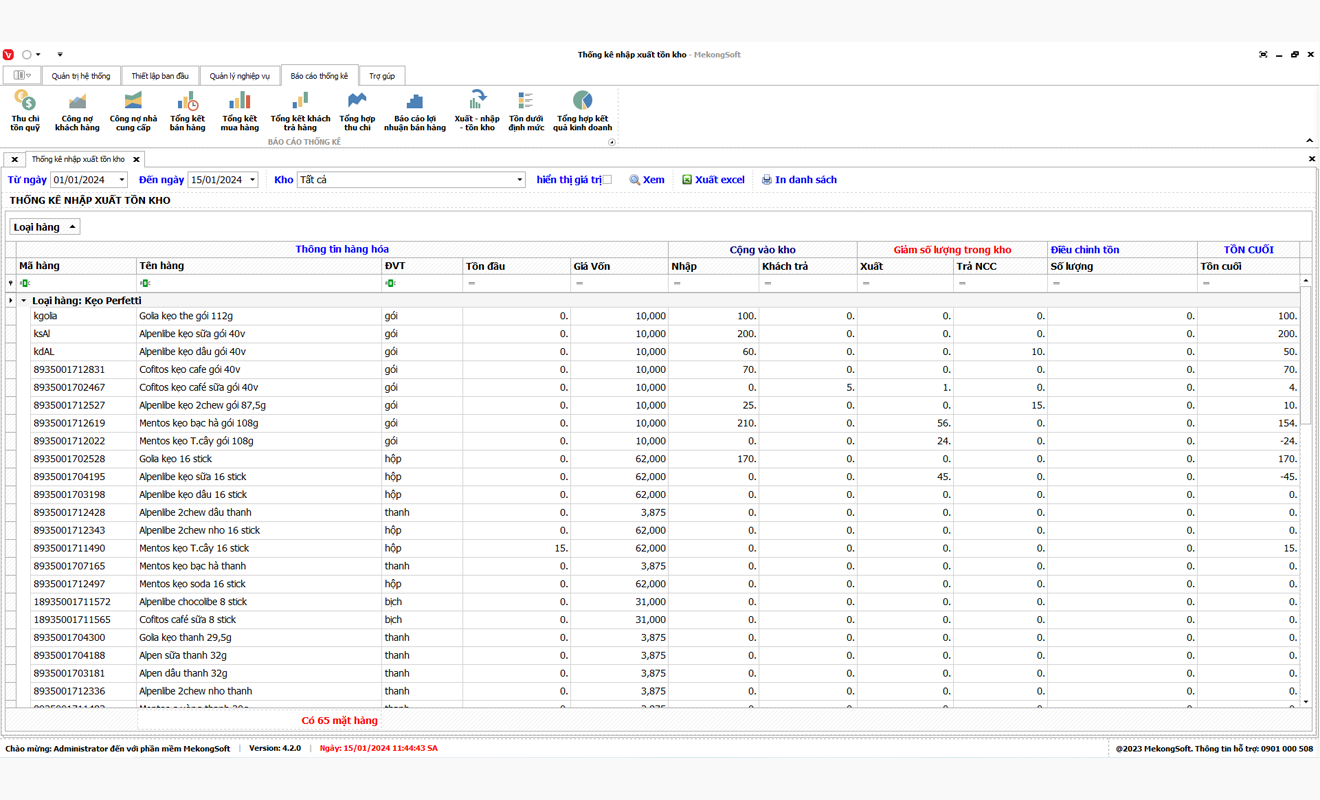1320x800 pixels.
Task: Sort by the Khách trả column header
Action: pyautogui.click(x=808, y=266)
